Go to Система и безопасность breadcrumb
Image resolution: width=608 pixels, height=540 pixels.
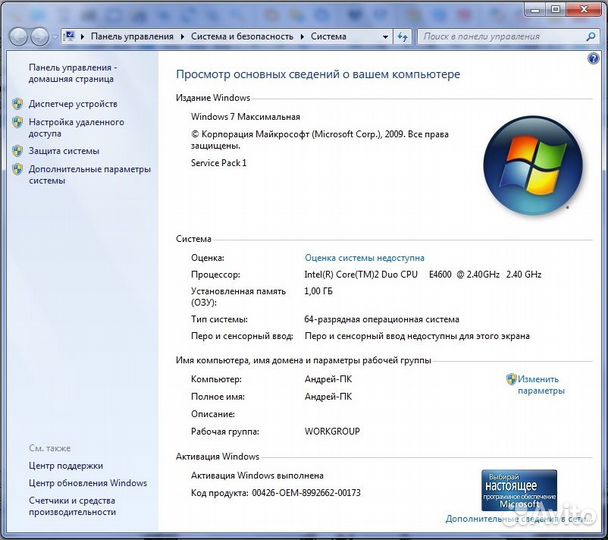tap(242, 36)
